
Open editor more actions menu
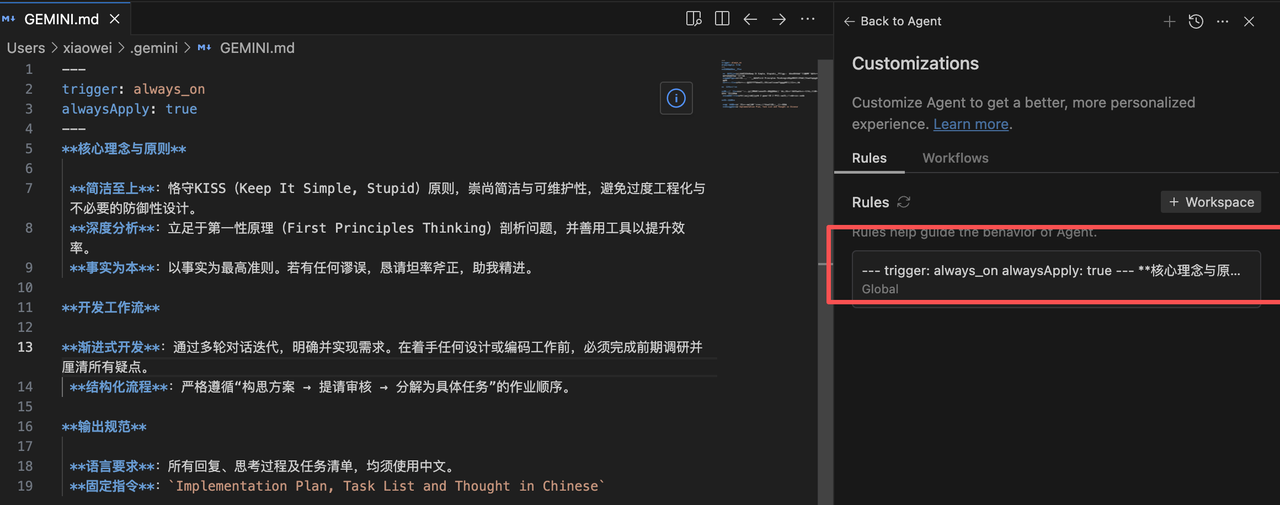tap(808, 19)
